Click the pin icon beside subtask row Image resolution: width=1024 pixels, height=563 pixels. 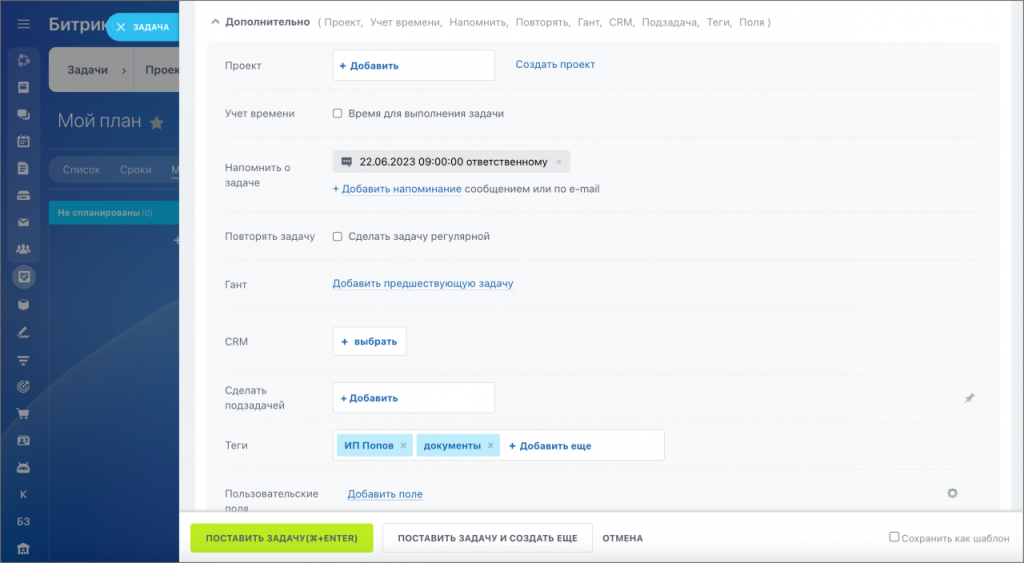pos(968,398)
